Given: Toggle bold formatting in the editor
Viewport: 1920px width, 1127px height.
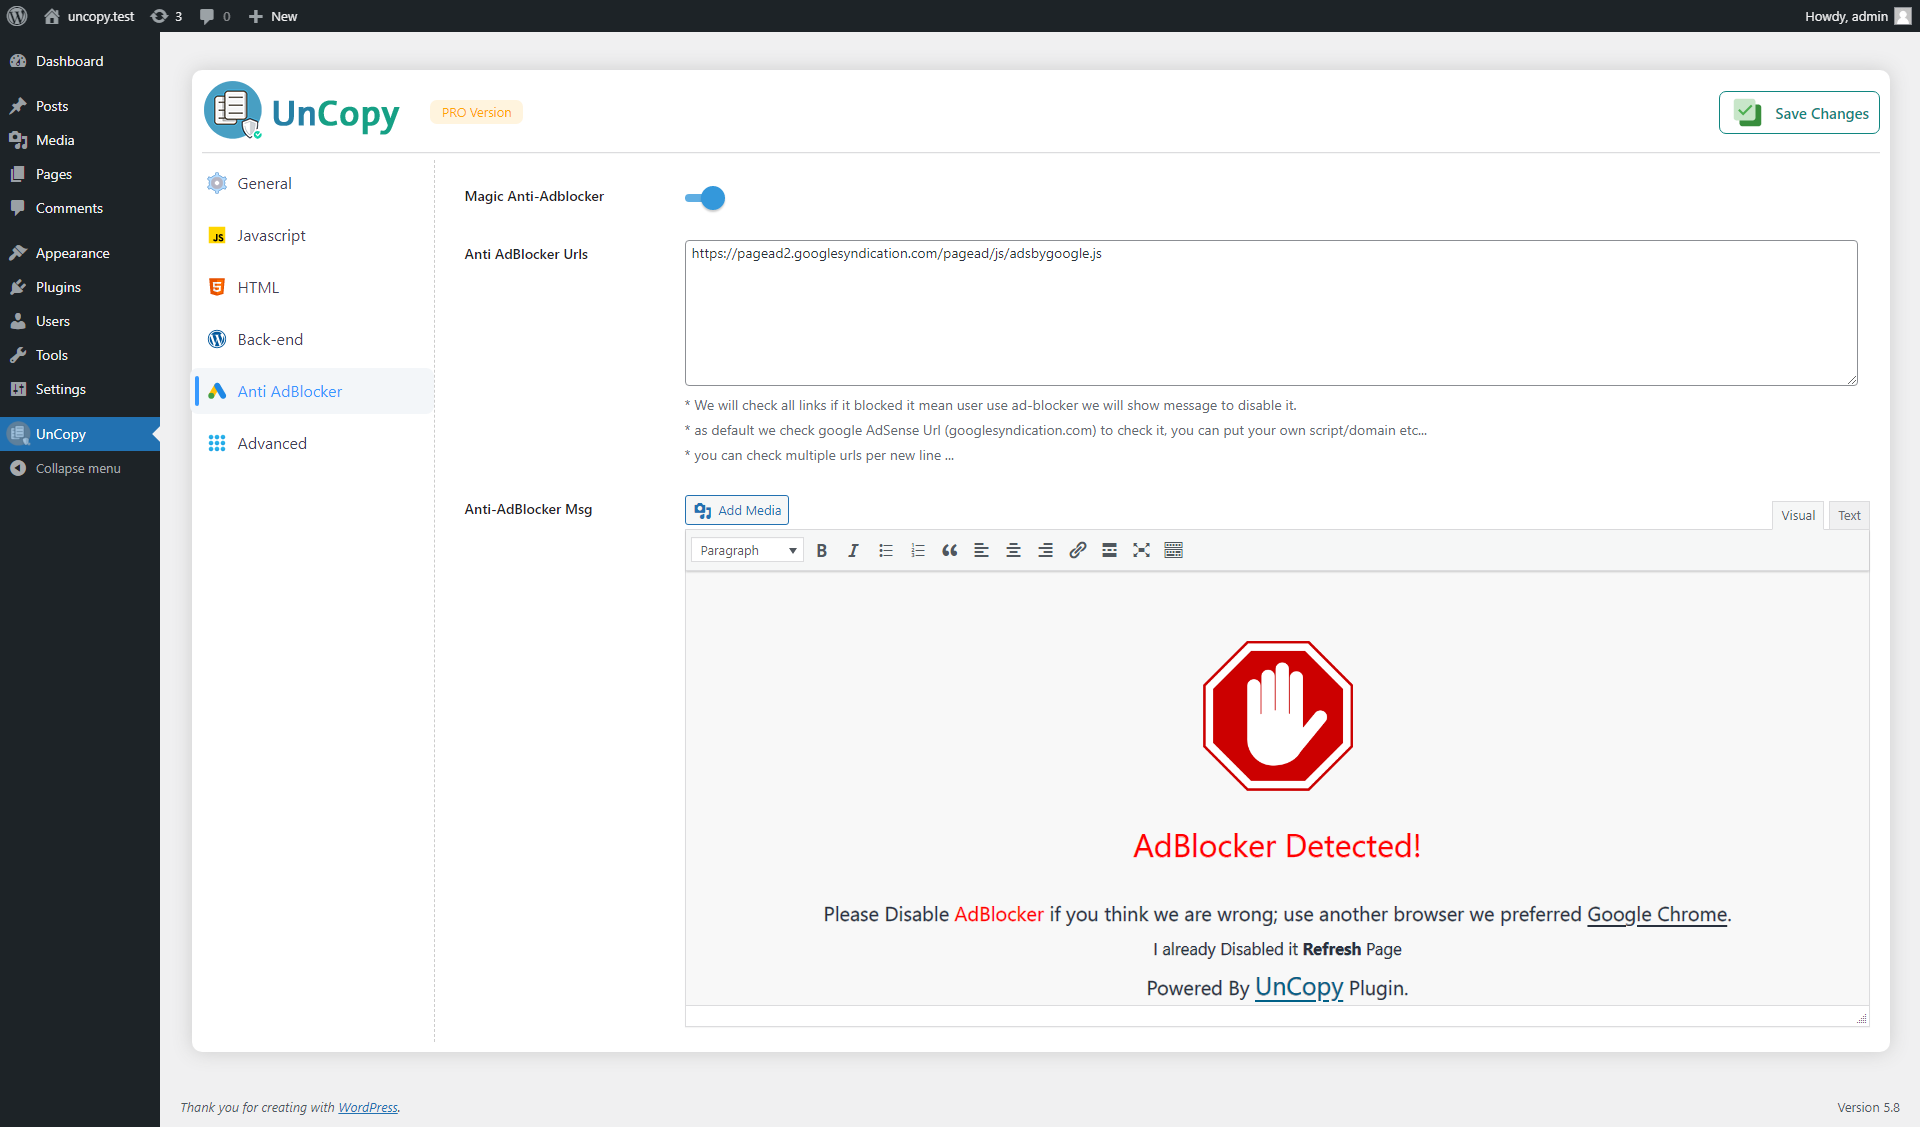Looking at the screenshot, I should [x=822, y=550].
